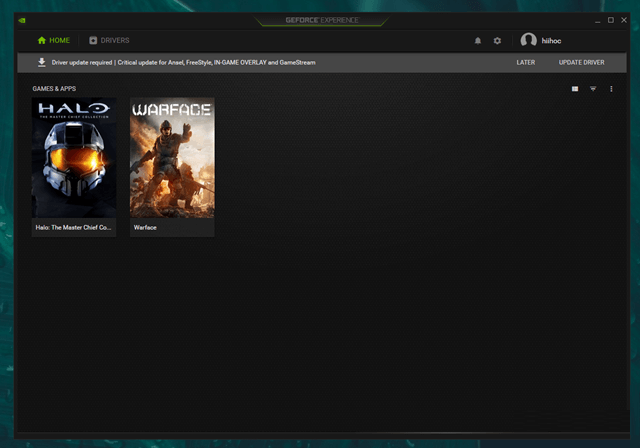Click the user avatar icon

(x=528, y=40)
